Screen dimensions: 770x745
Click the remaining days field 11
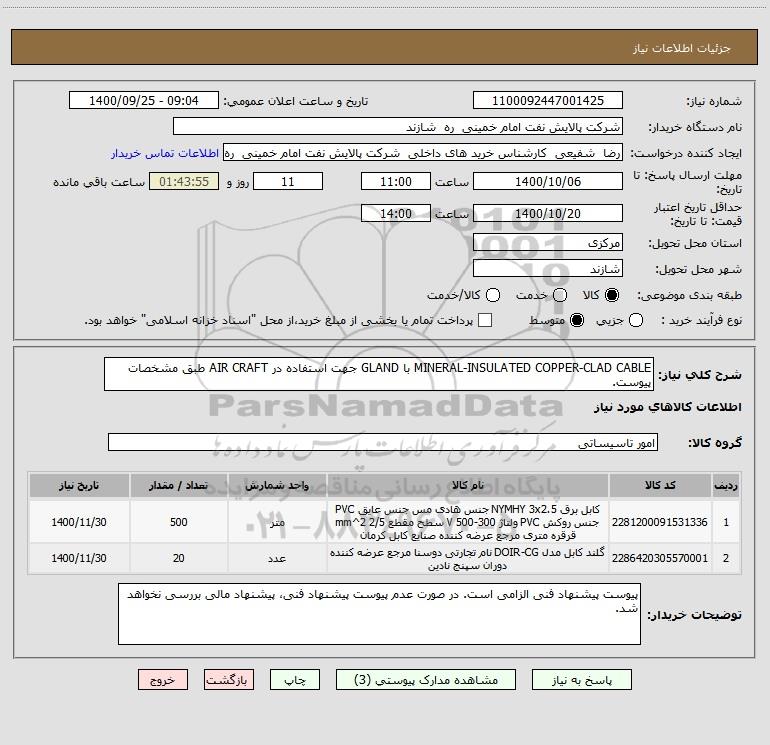pos(288,181)
